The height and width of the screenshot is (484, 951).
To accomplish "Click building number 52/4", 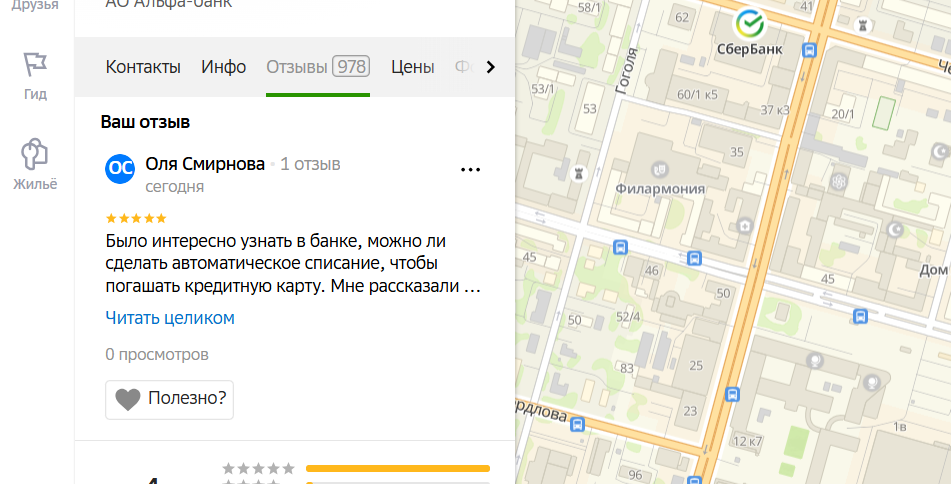I will (x=628, y=317).
